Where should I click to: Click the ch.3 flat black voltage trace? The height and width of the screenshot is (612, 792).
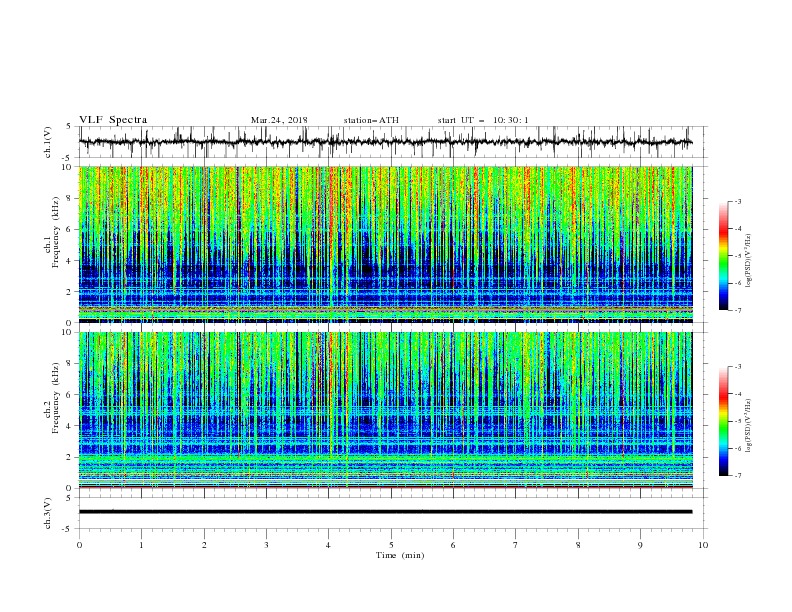click(385, 512)
